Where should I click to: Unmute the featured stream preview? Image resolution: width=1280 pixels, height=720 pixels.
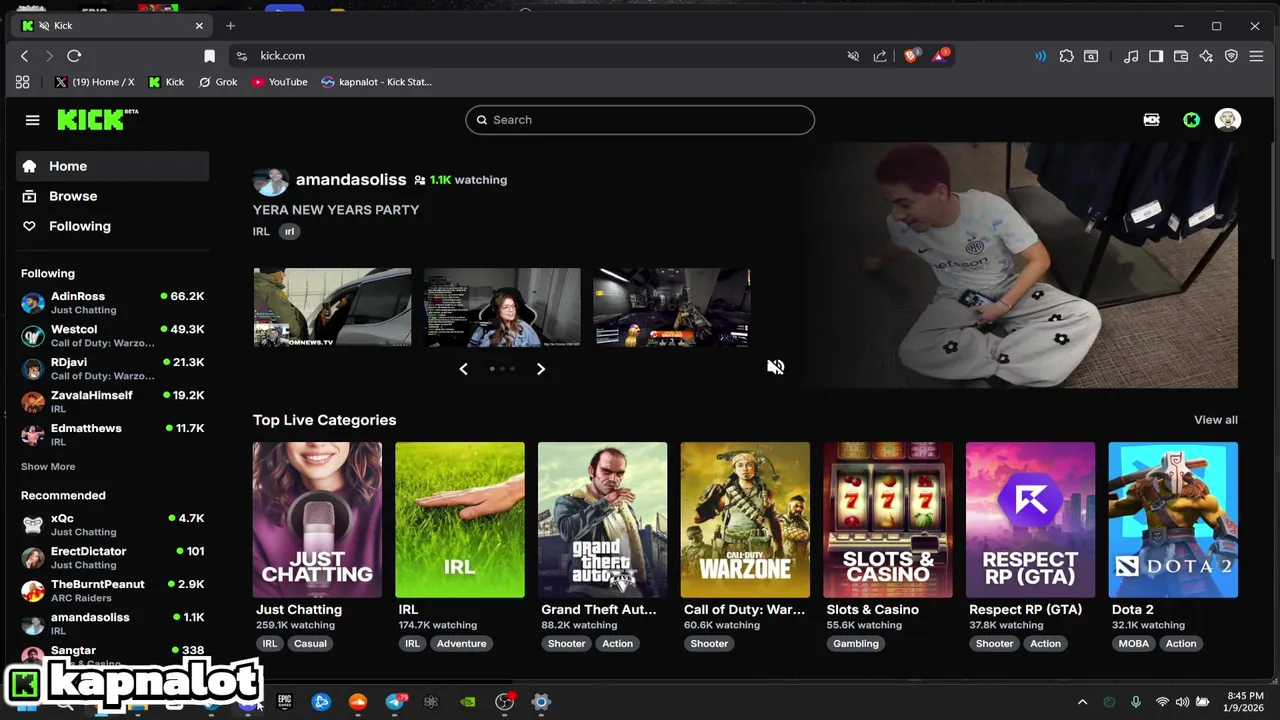775,367
